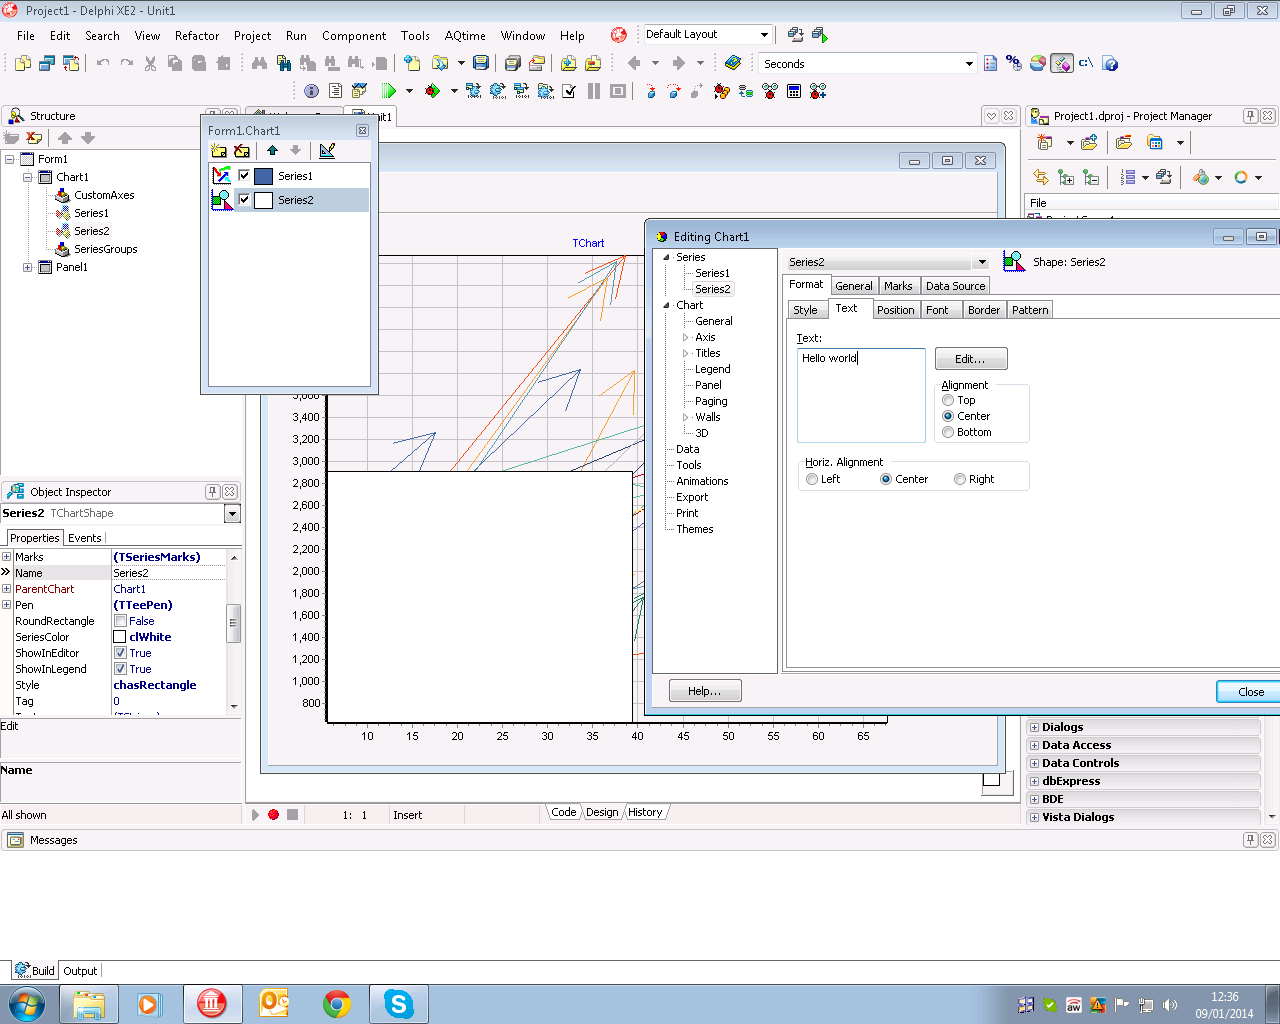This screenshot has height=1024, width=1280.
Task: Expand the Marks property in Object Inspector
Action: 6,557
